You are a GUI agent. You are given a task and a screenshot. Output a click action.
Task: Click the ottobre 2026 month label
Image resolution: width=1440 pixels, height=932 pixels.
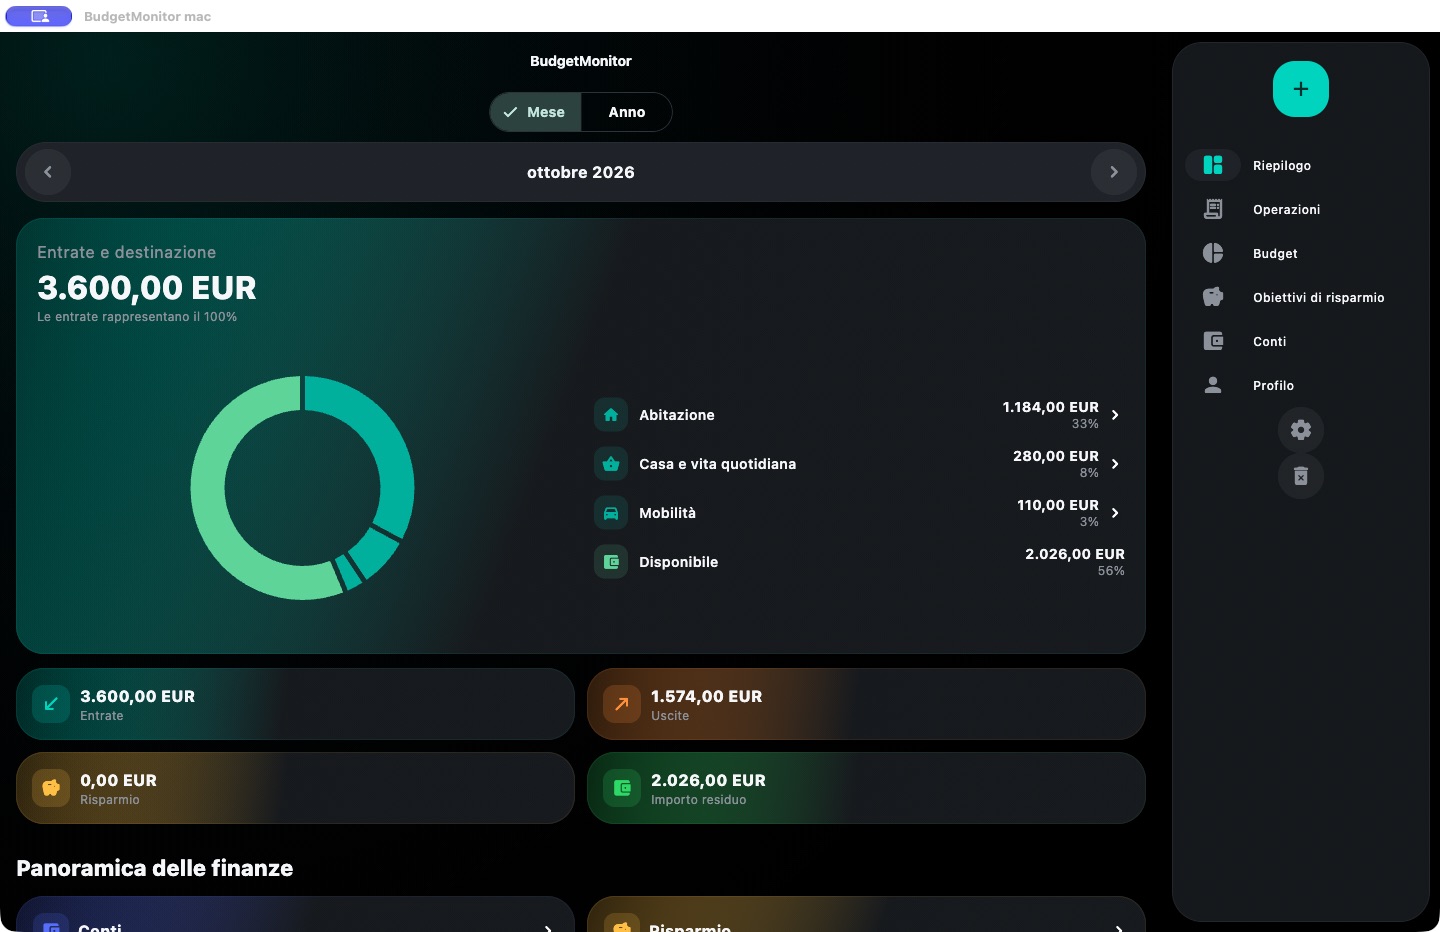(581, 172)
